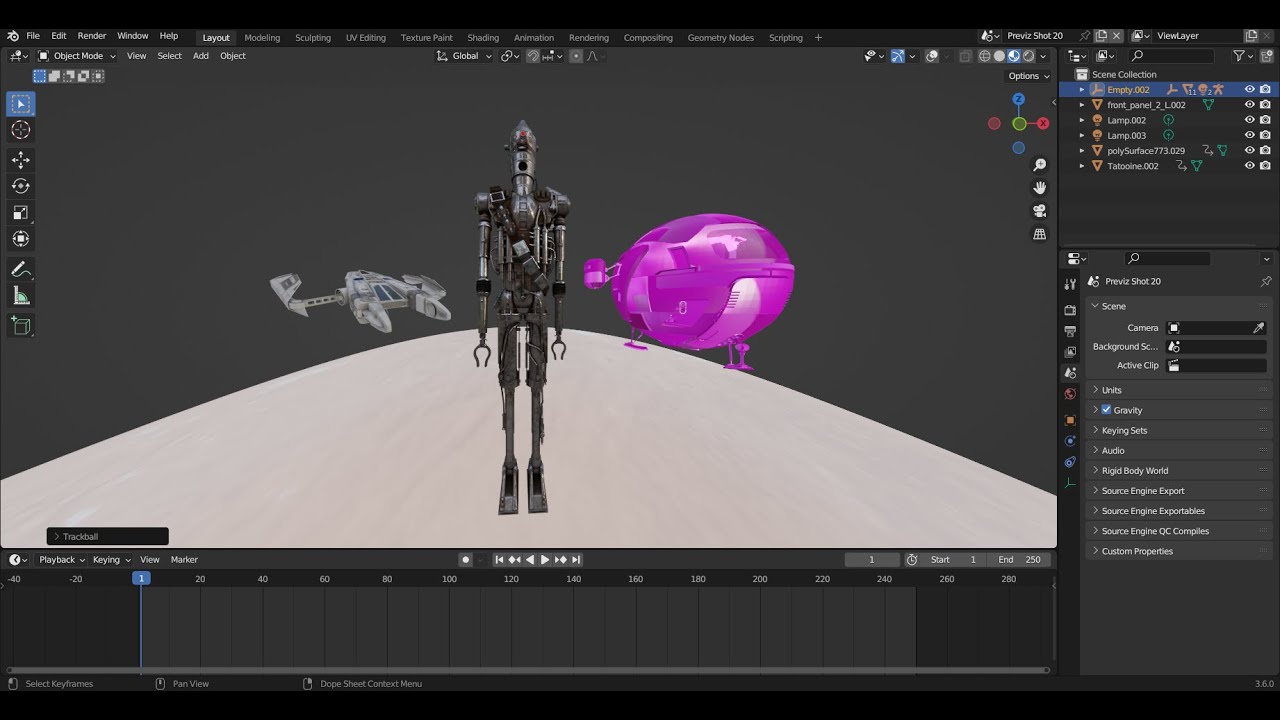Activate the Annotate pencil tool
This screenshot has width=1280, height=720.
pos(21,270)
